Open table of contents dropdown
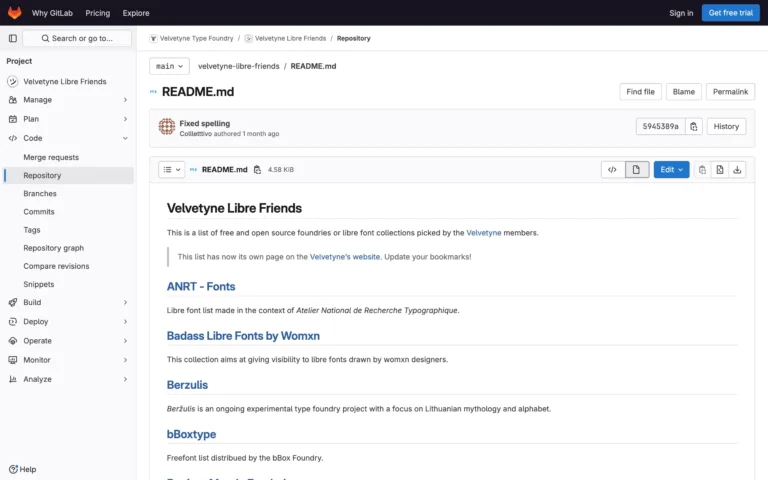The image size is (768, 480). click(x=172, y=170)
